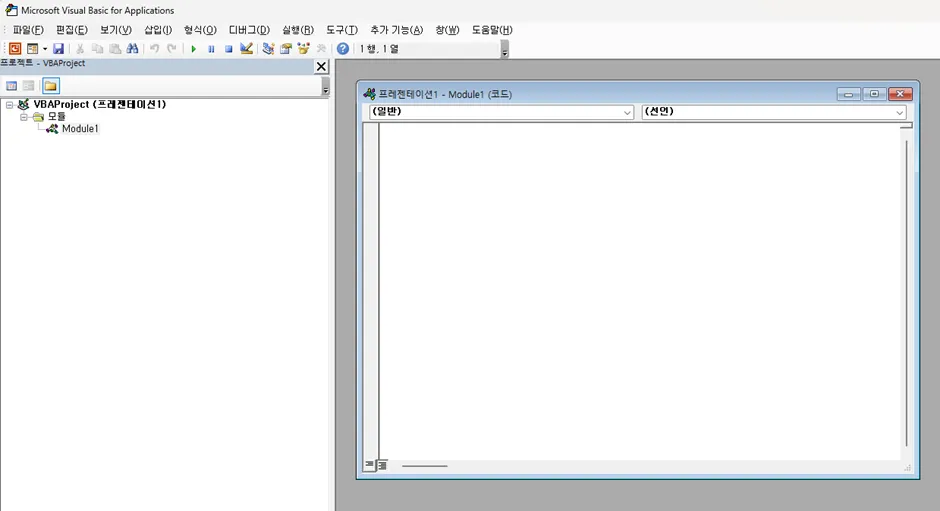Run the macro with green play icon
The image size is (940, 511).
194,49
